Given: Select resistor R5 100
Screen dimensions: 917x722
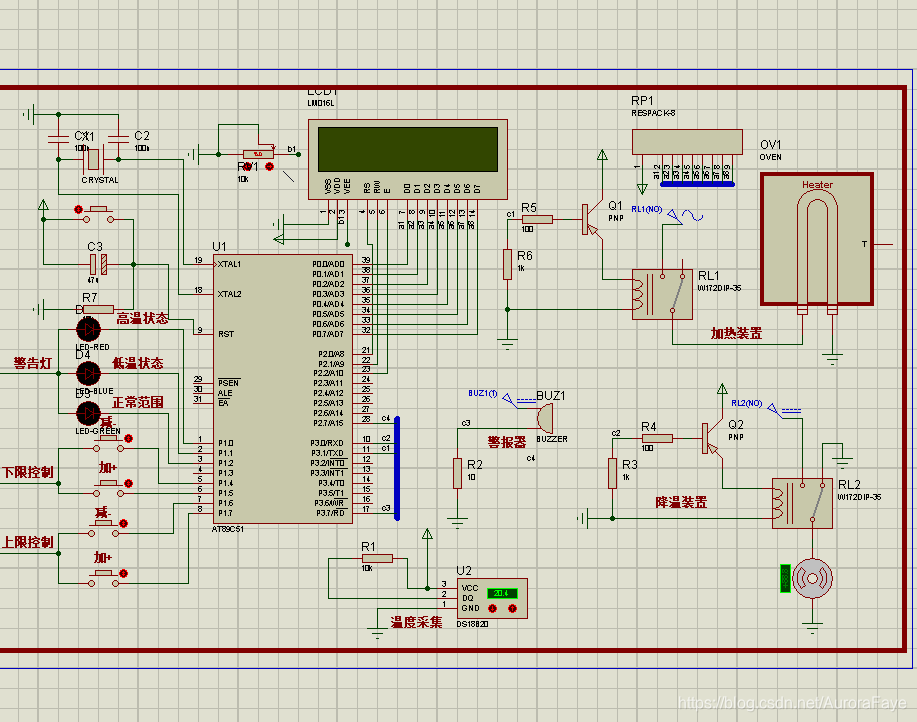Looking at the screenshot, I should pyautogui.click(x=537, y=219).
